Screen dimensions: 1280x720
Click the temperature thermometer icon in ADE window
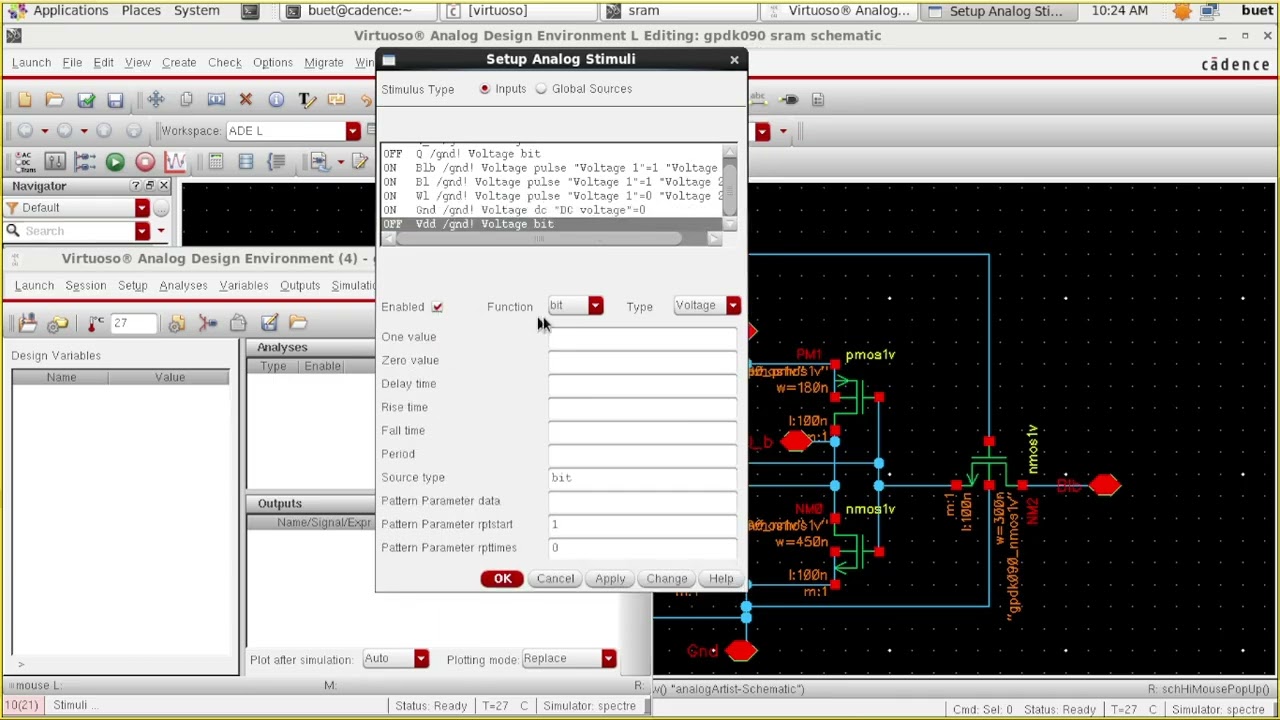95,323
